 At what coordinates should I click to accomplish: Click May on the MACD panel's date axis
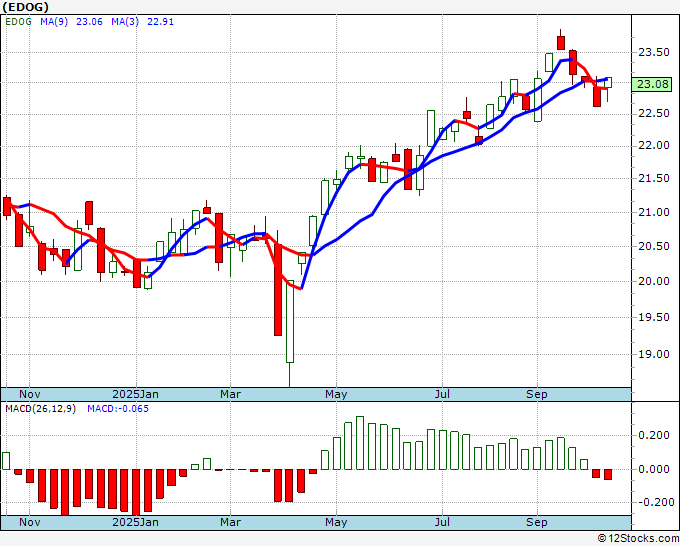coord(336,522)
